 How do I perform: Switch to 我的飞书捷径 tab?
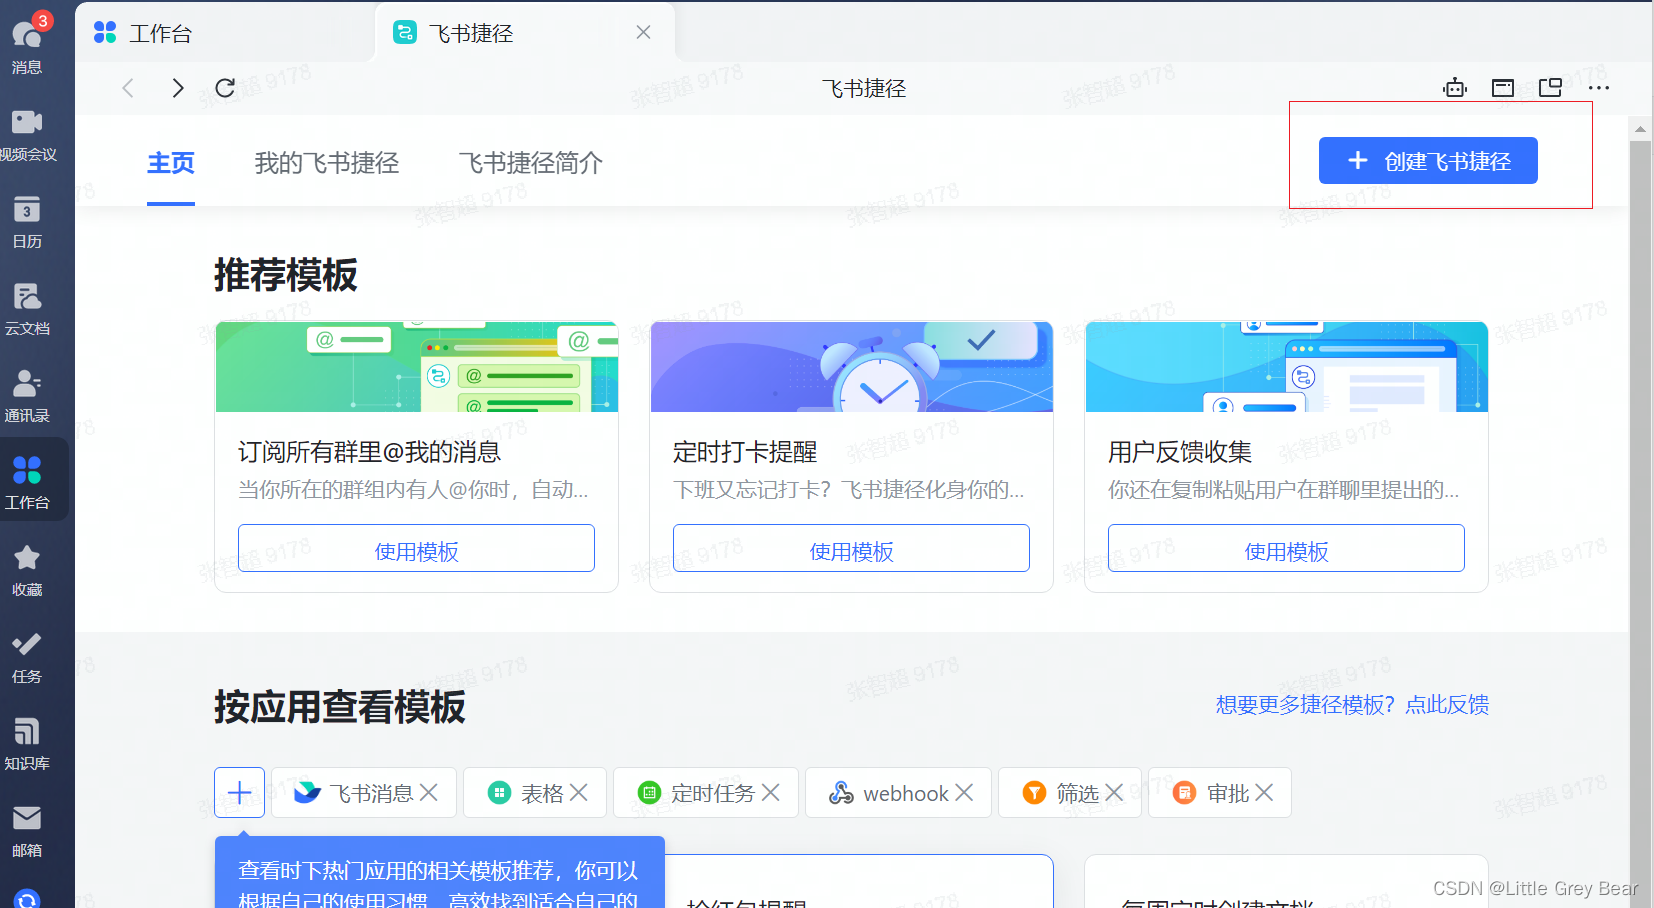327,163
